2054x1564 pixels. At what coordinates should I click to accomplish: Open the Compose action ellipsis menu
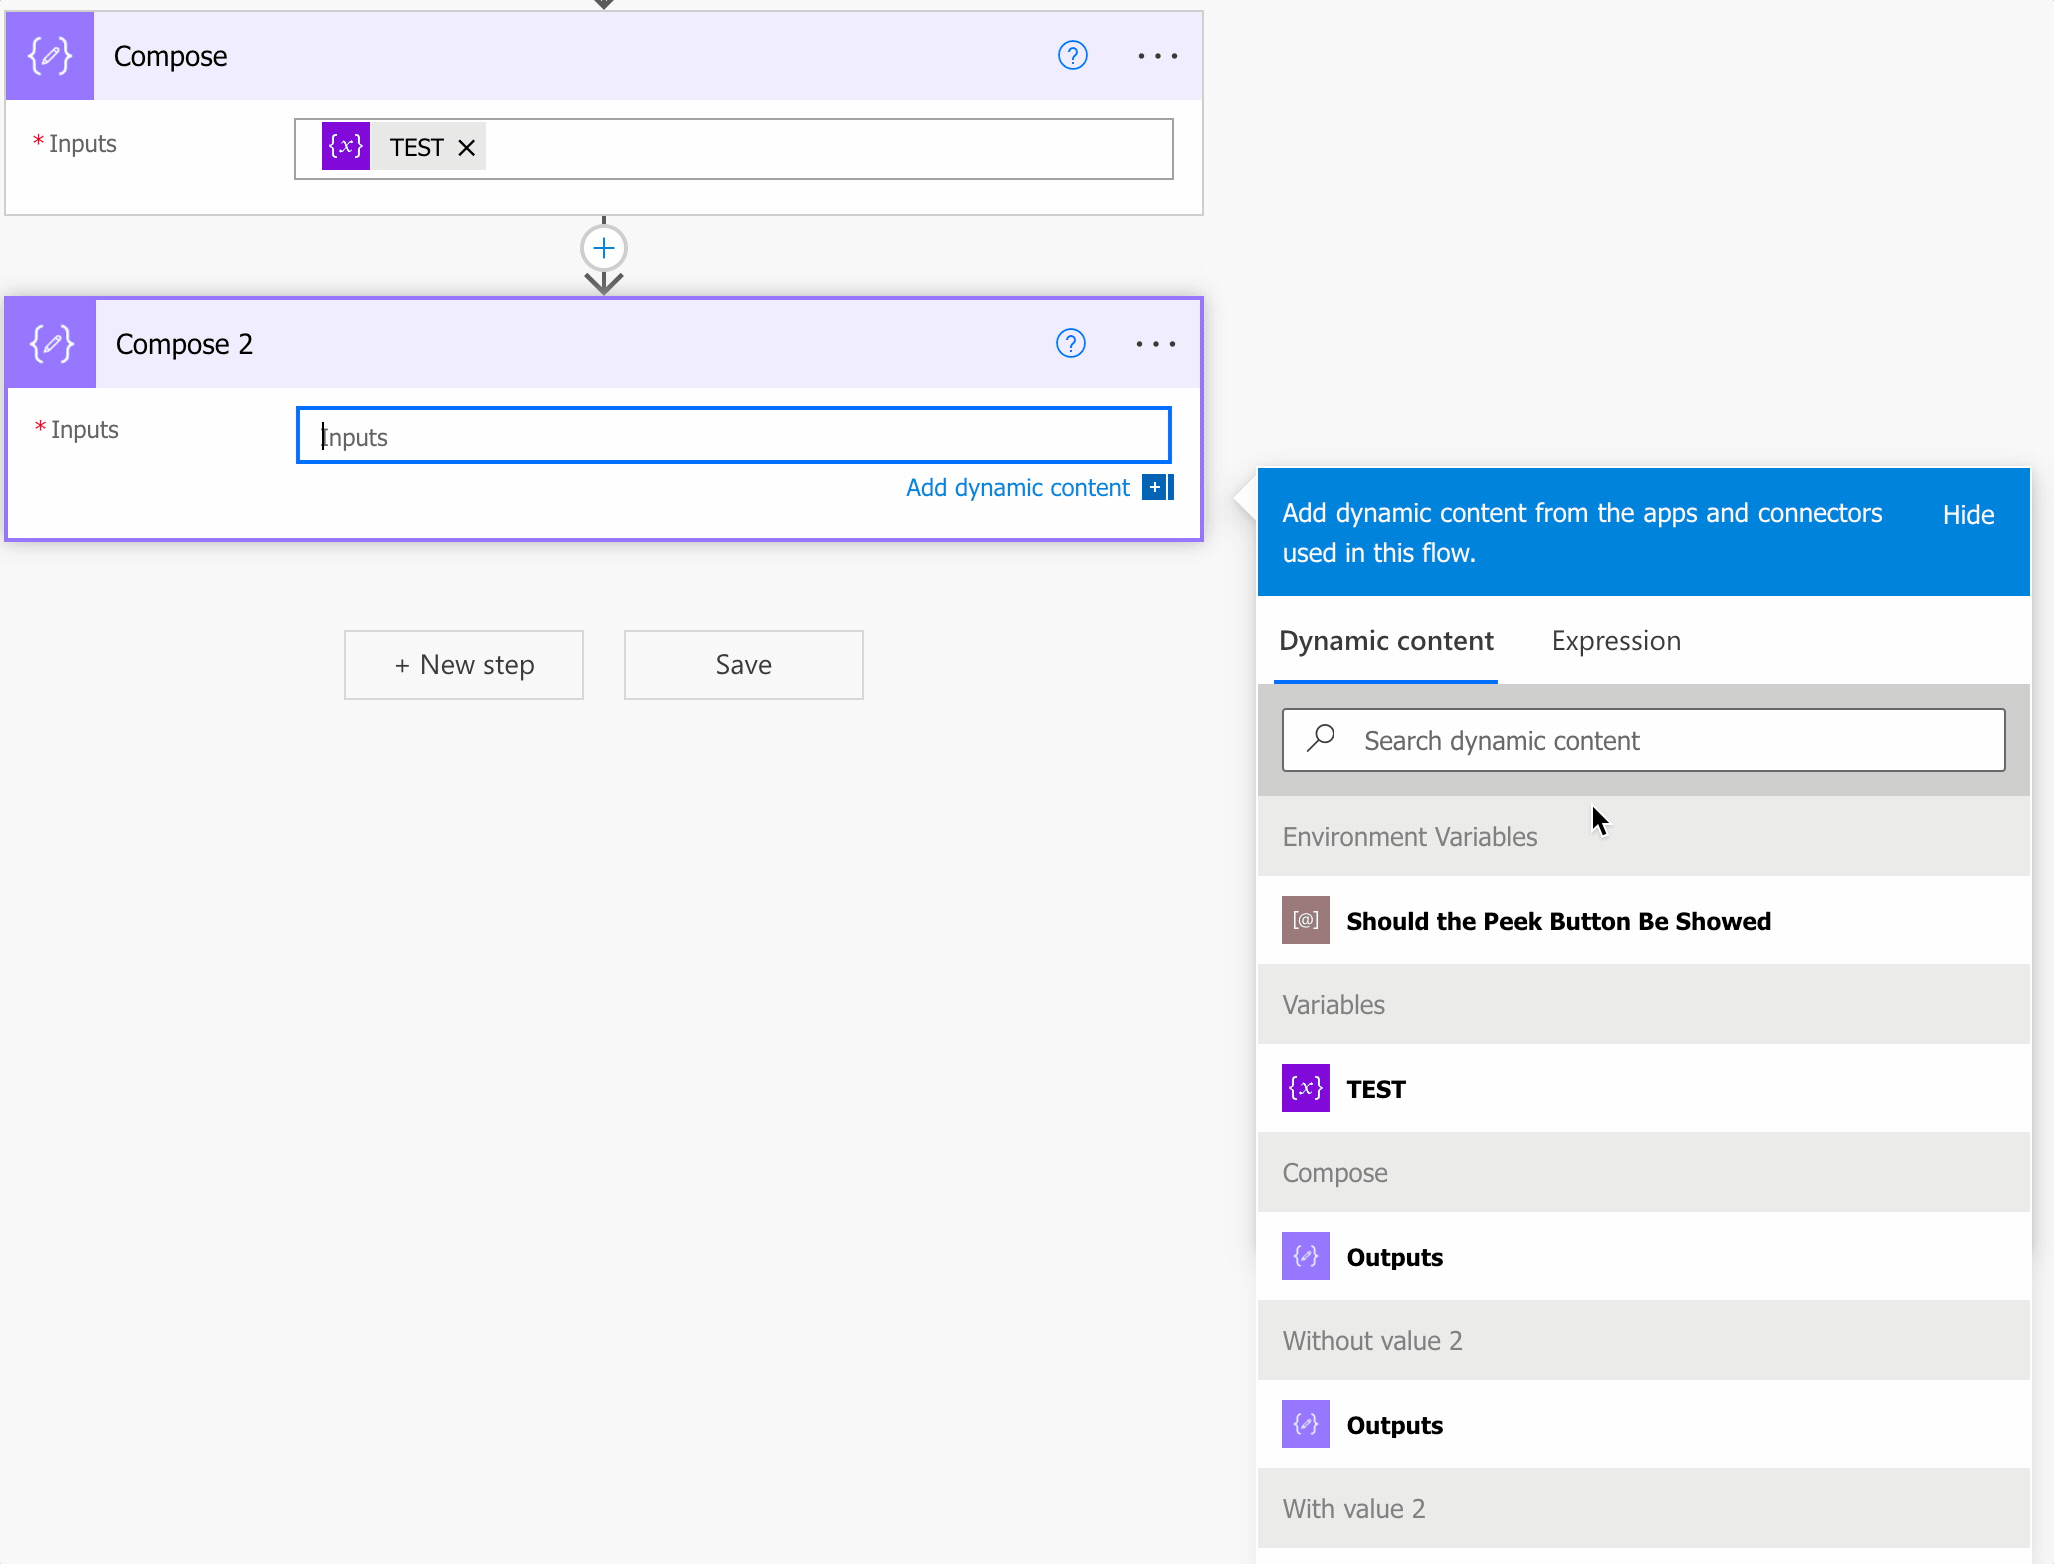coord(1157,56)
